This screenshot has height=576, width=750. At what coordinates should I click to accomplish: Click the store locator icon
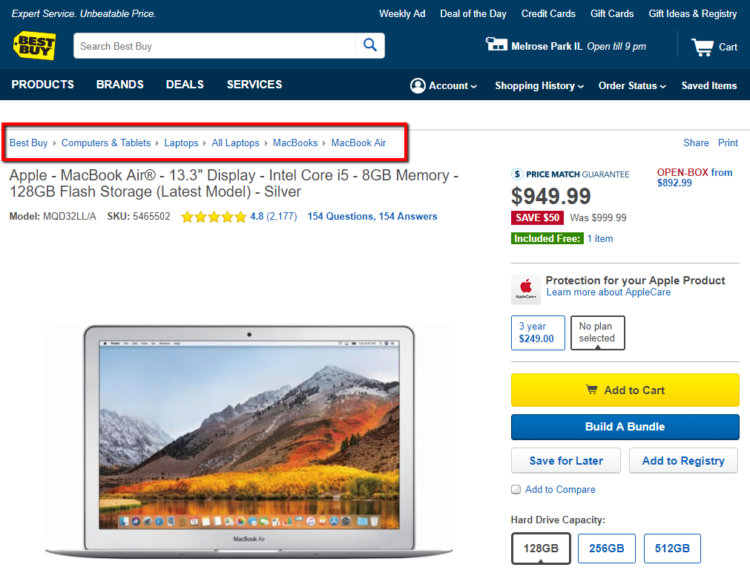(x=496, y=45)
